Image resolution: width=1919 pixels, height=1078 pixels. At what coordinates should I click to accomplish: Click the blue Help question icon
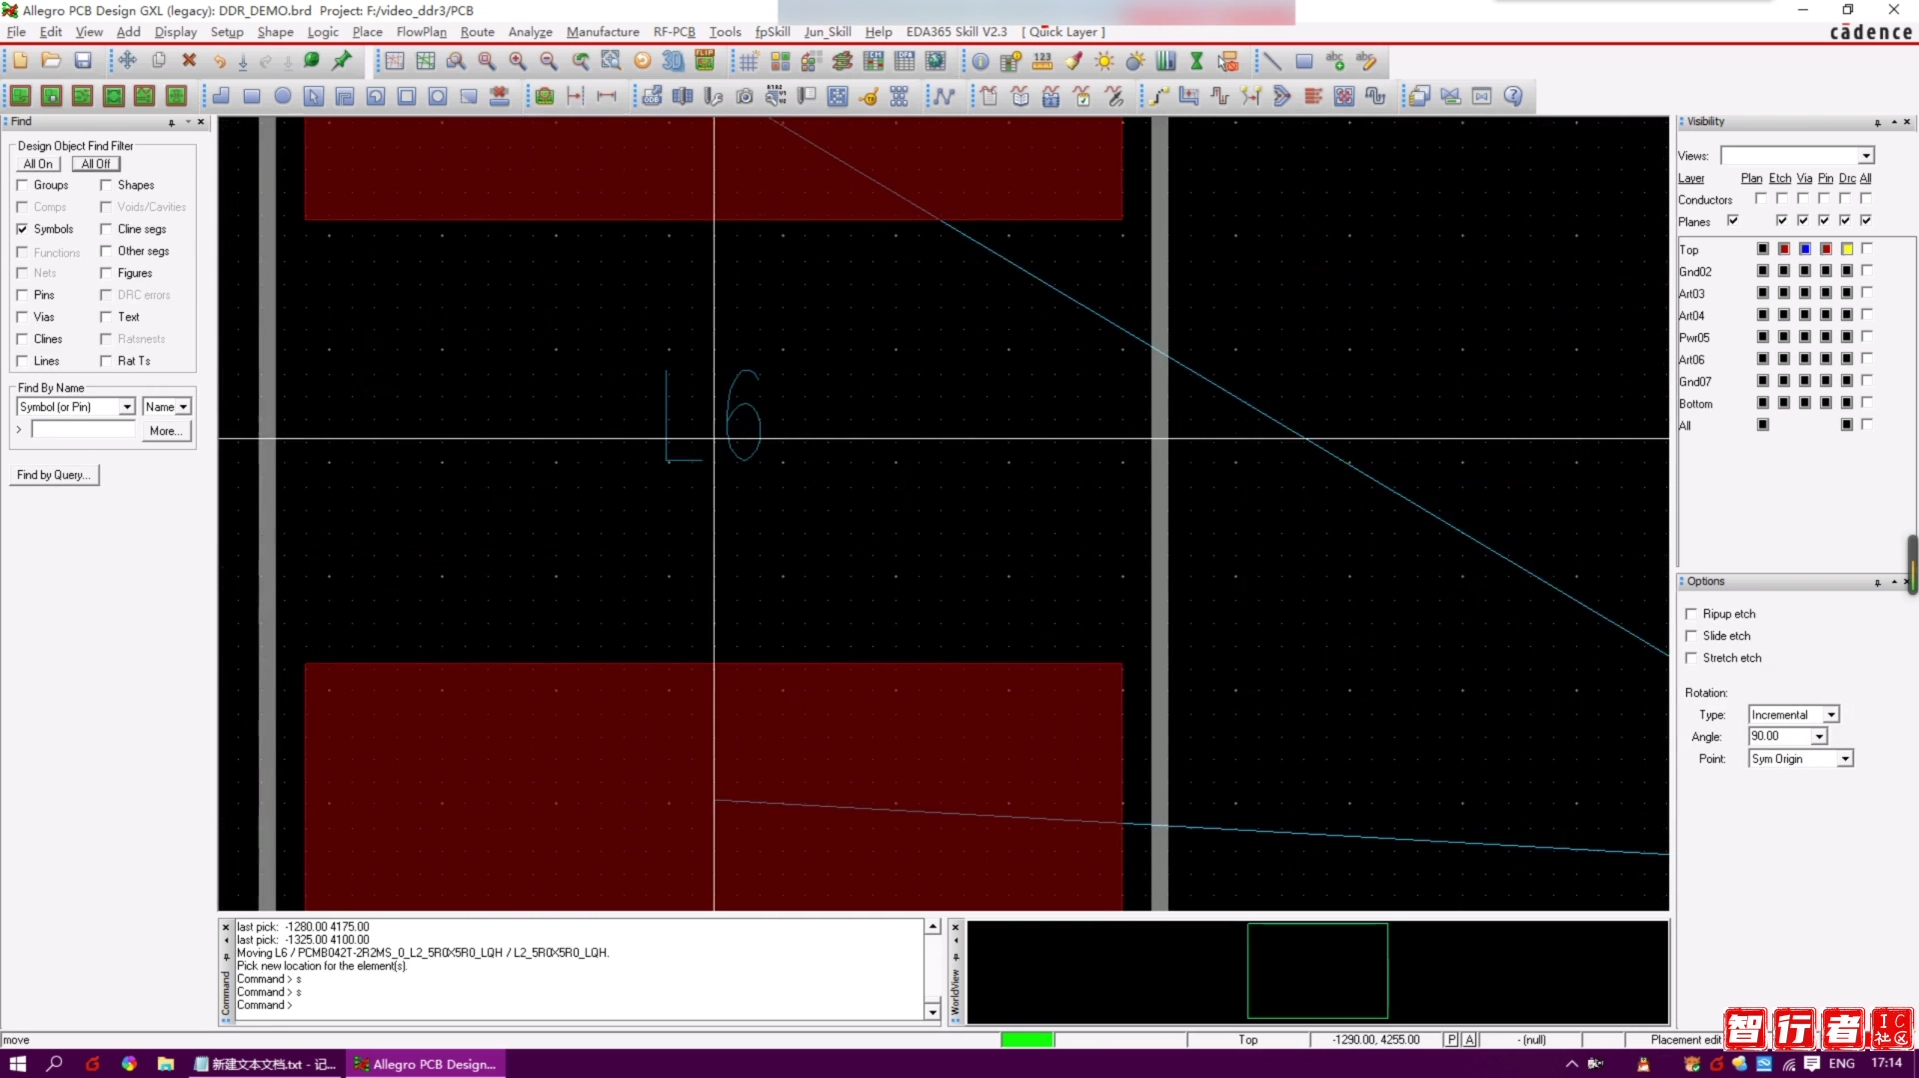(1513, 96)
